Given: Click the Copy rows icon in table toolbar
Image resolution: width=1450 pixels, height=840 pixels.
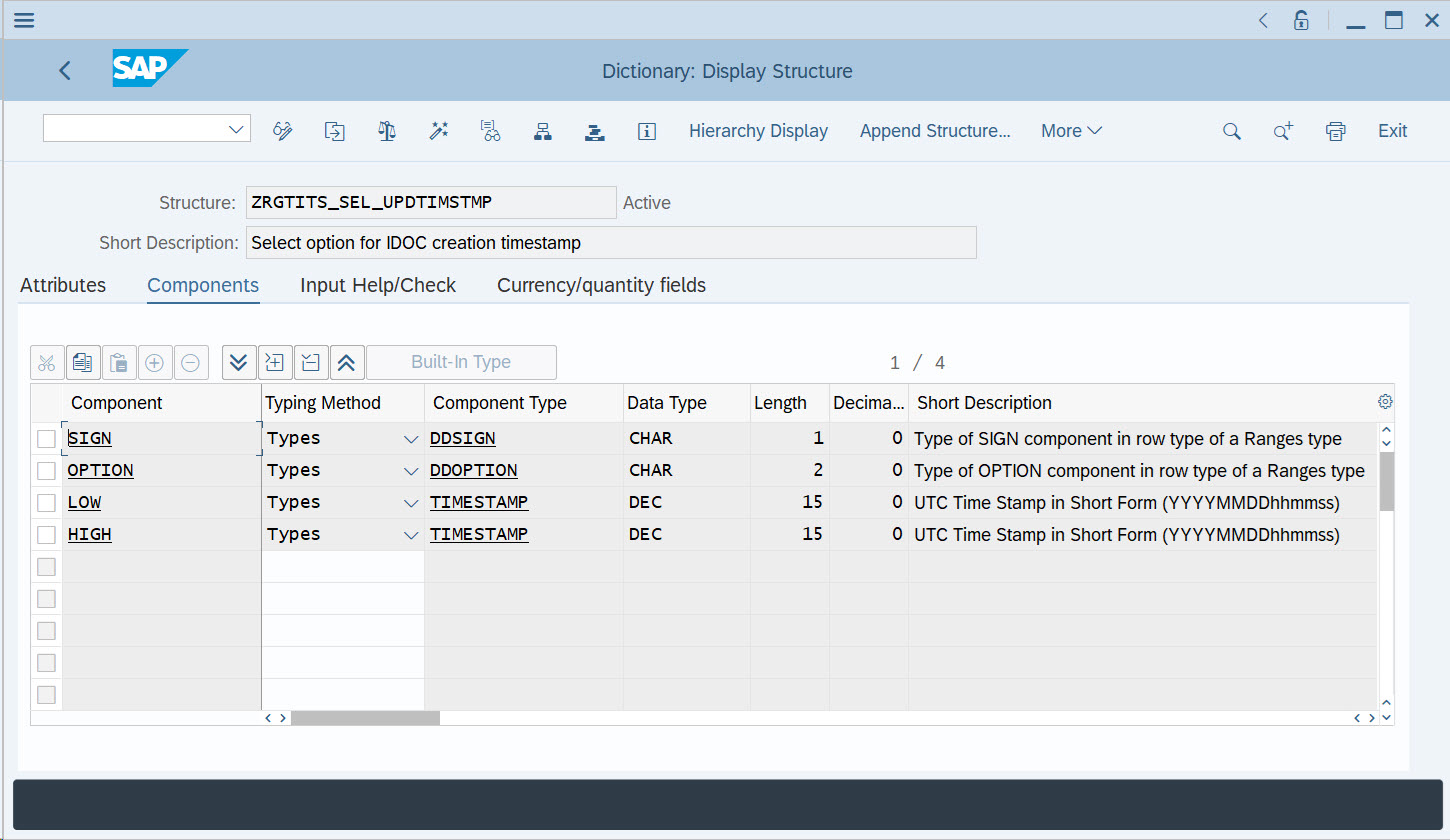Looking at the screenshot, I should click(x=83, y=362).
